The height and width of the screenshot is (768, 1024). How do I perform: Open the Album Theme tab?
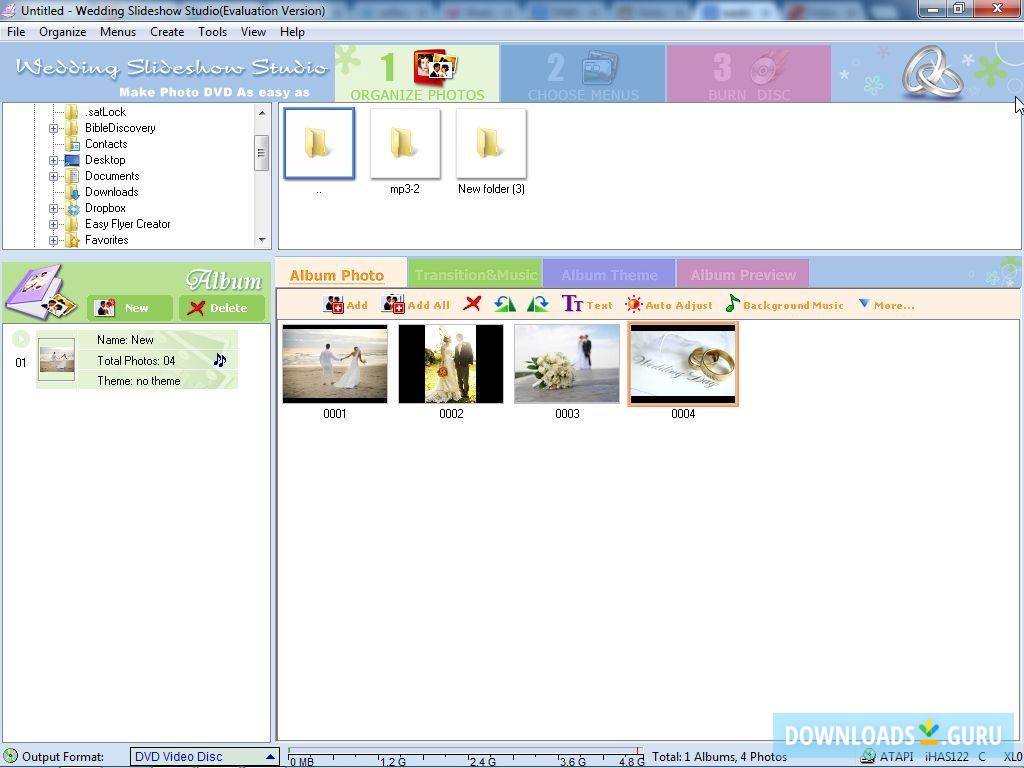[x=608, y=273]
